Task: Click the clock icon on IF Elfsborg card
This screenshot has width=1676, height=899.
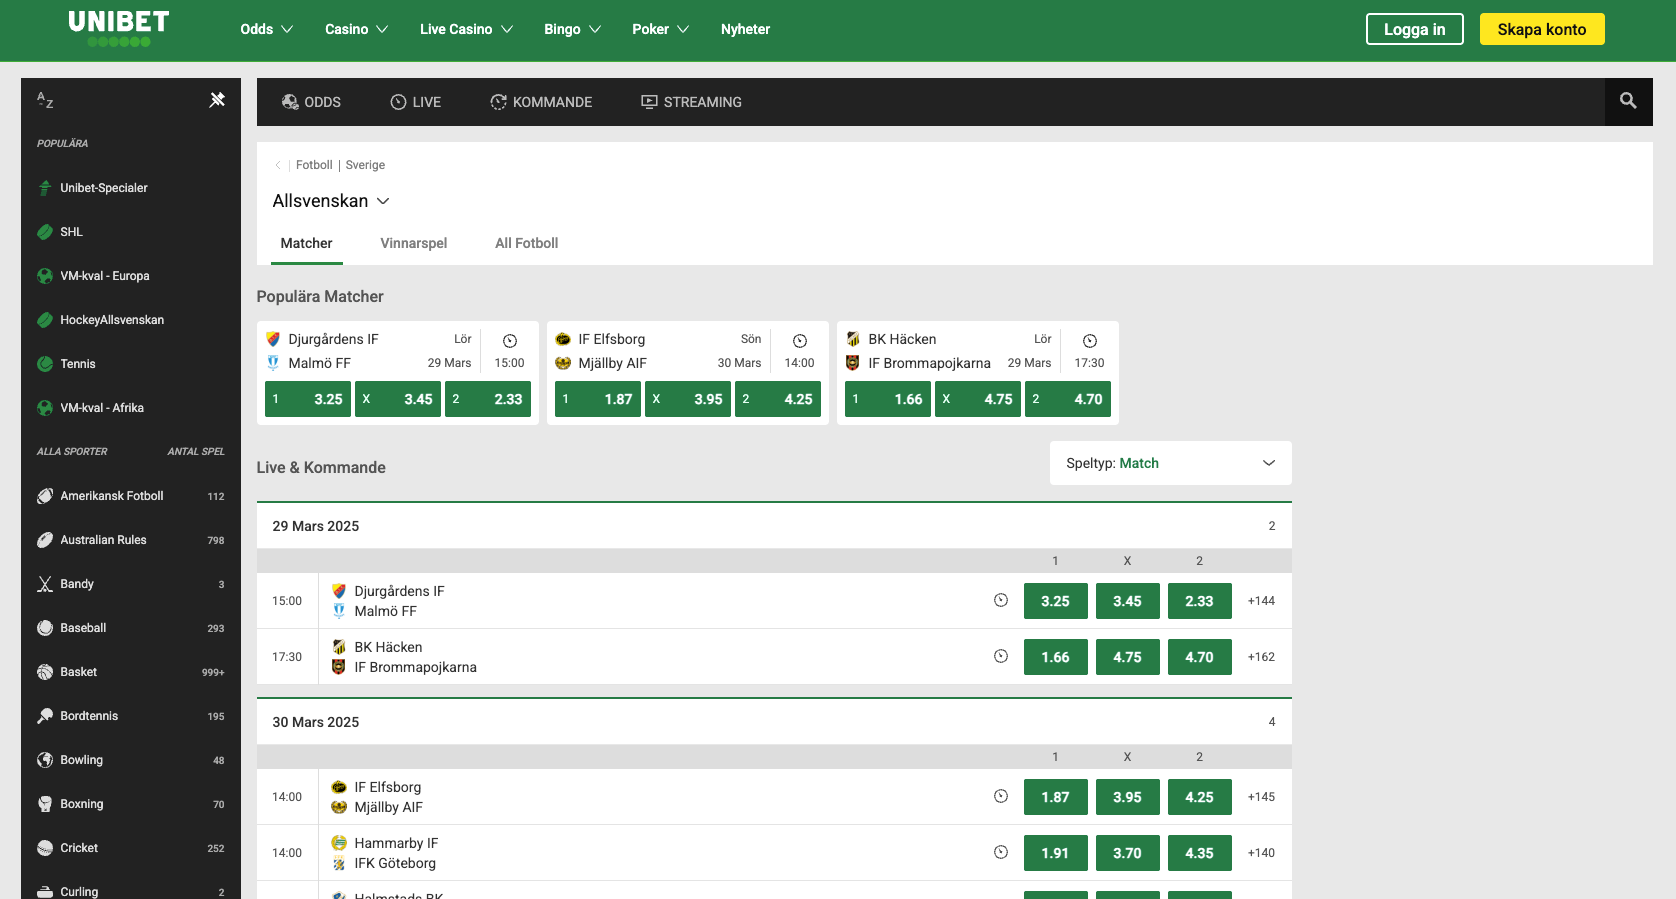Action: [x=800, y=341]
